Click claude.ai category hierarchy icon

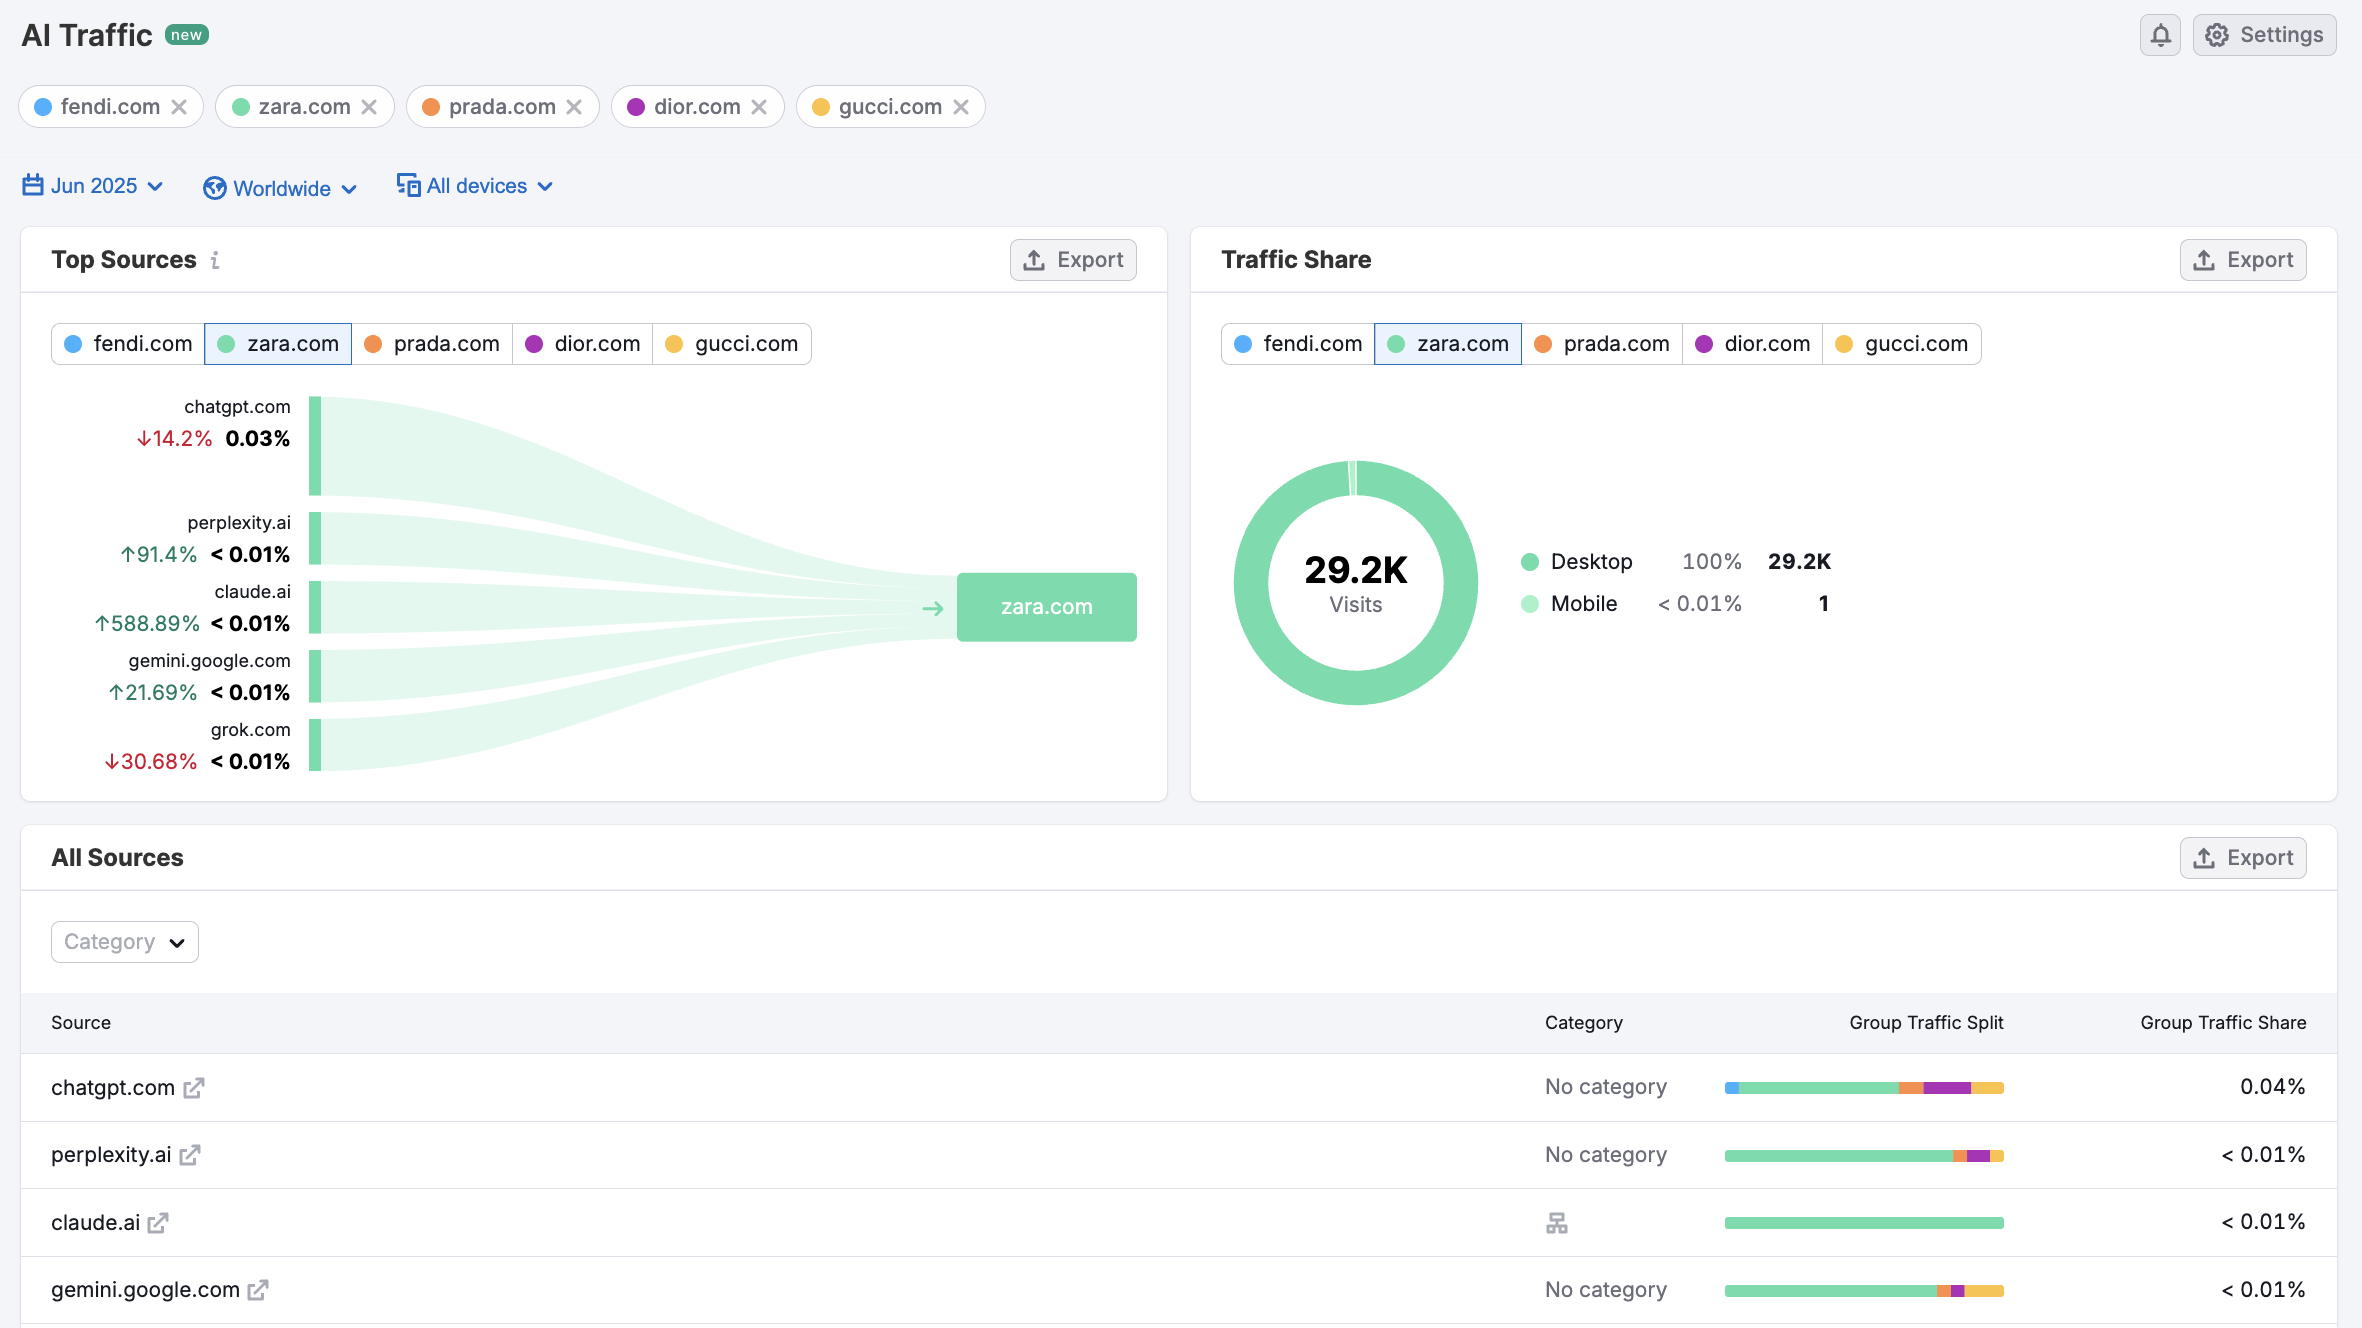1557,1223
